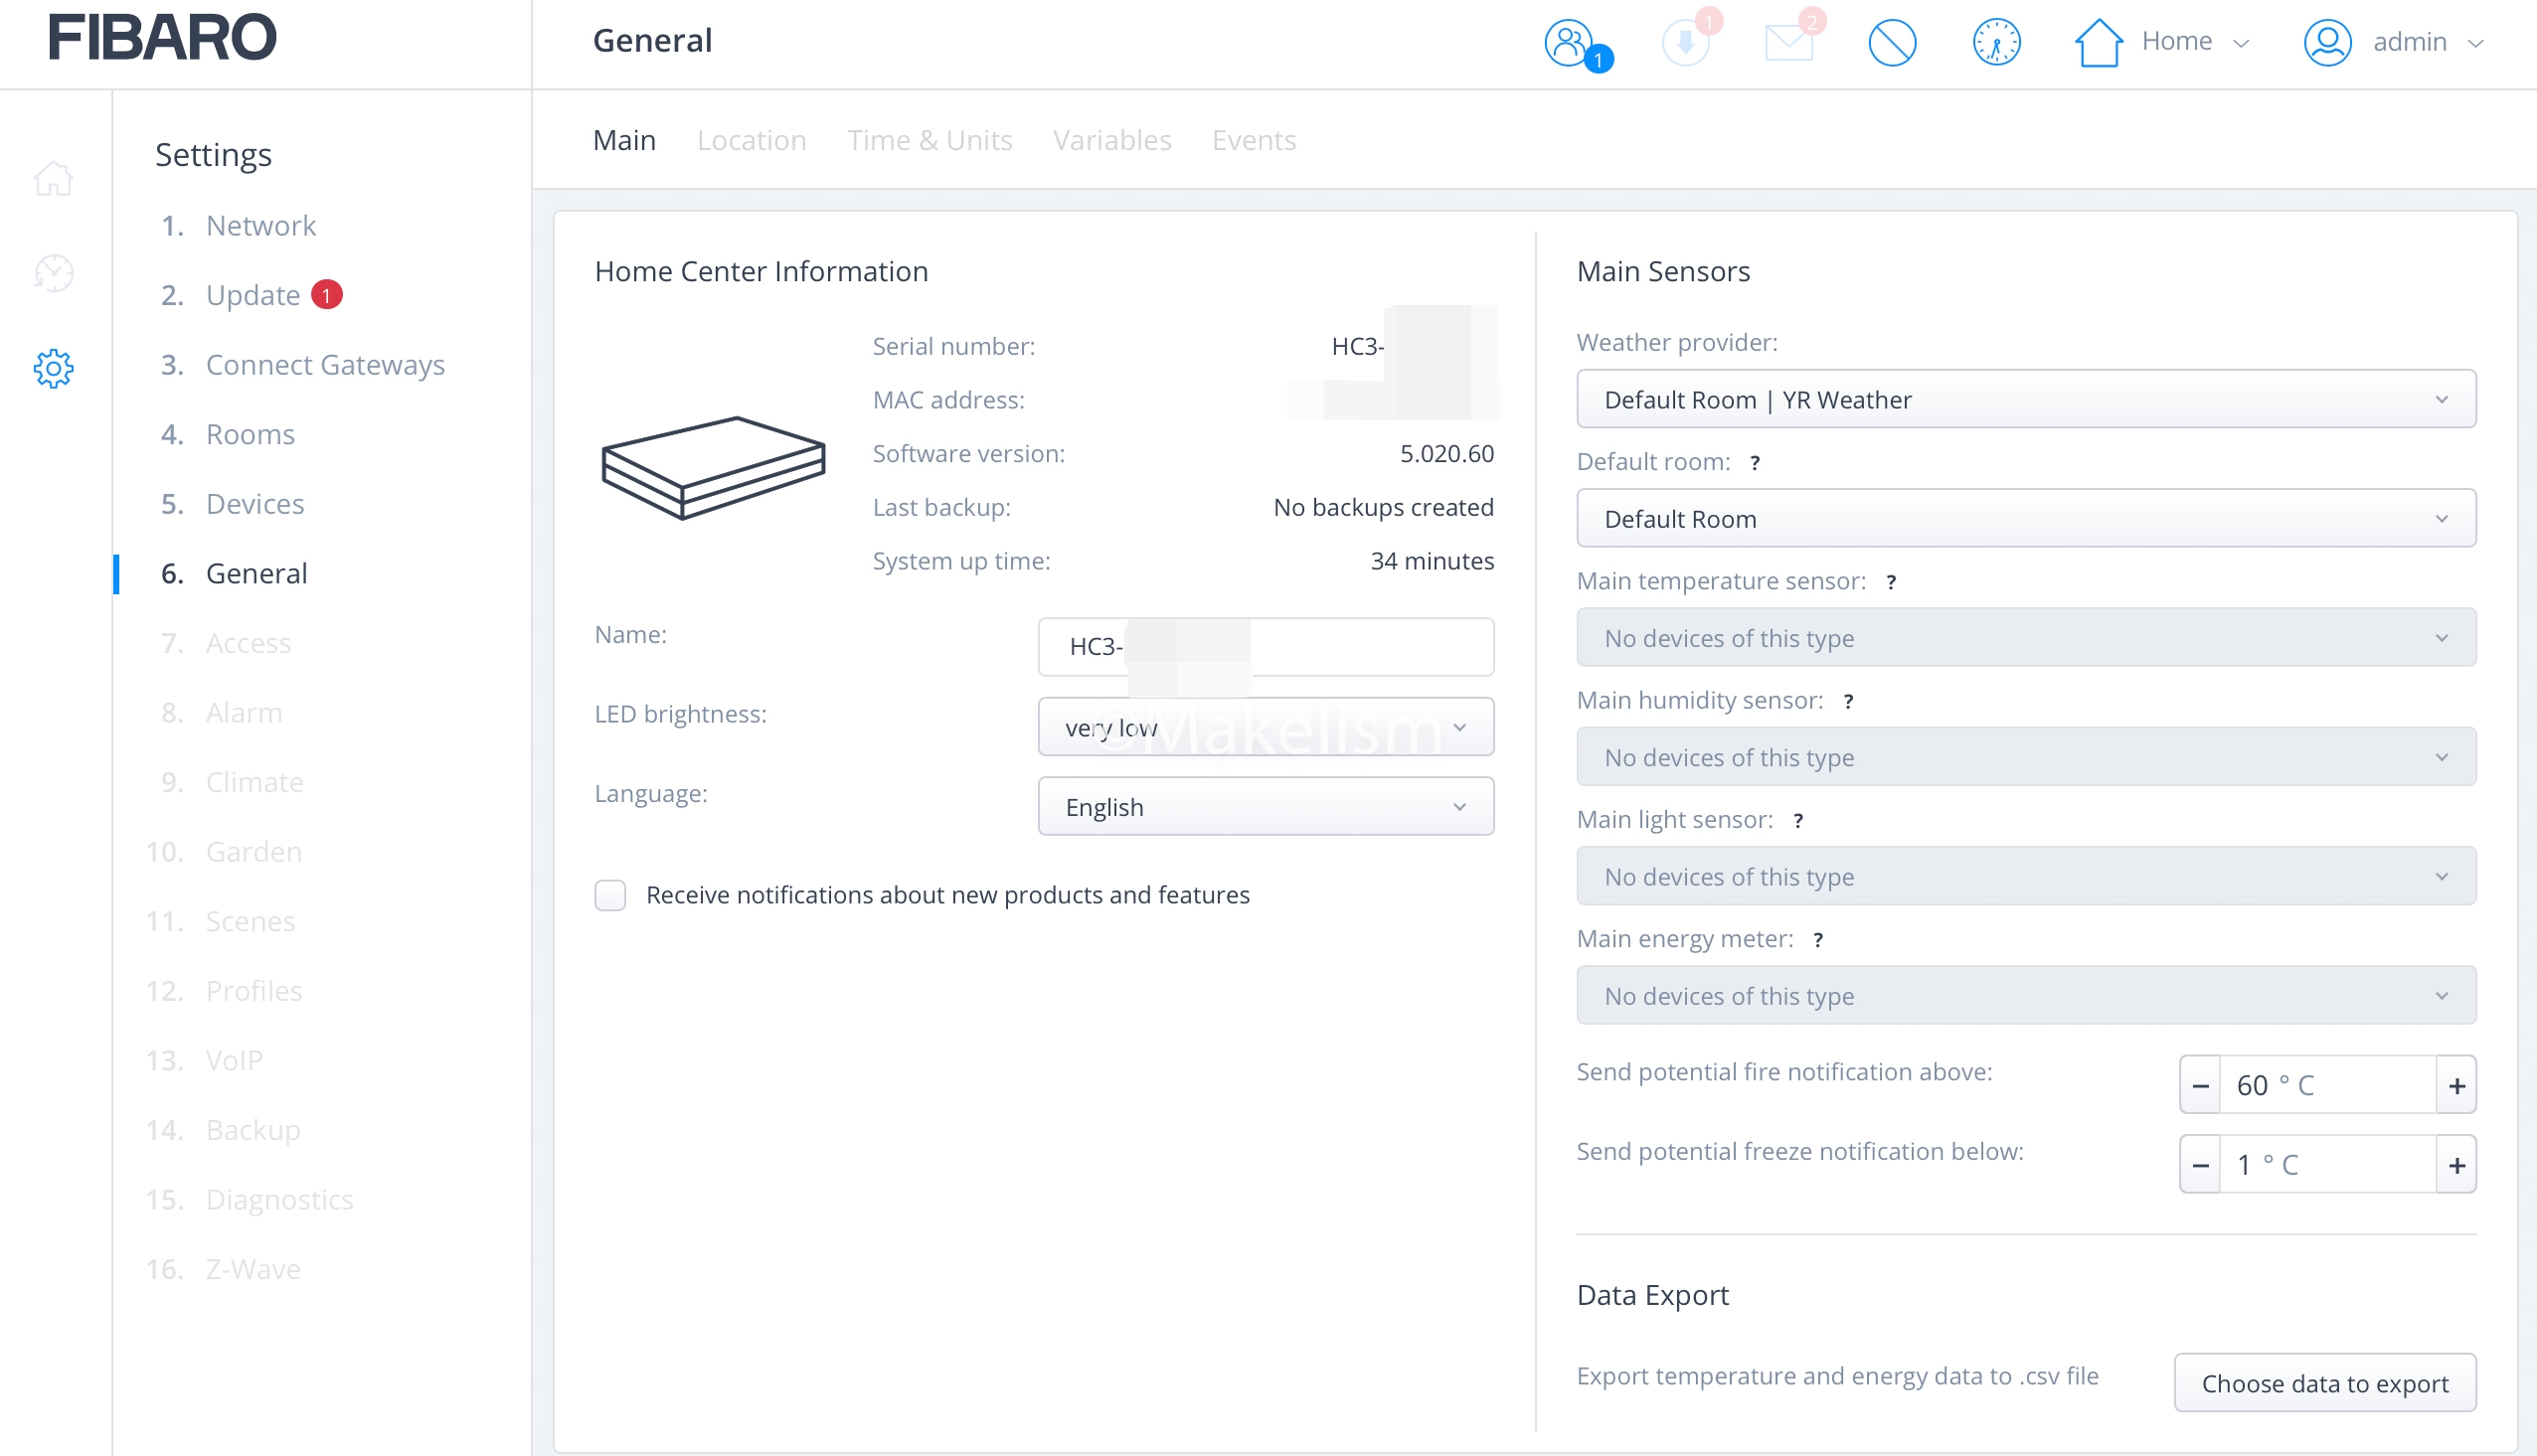Enable notifications about new products checkbox
Image resolution: width=2537 pixels, height=1456 pixels.
[x=610, y=895]
